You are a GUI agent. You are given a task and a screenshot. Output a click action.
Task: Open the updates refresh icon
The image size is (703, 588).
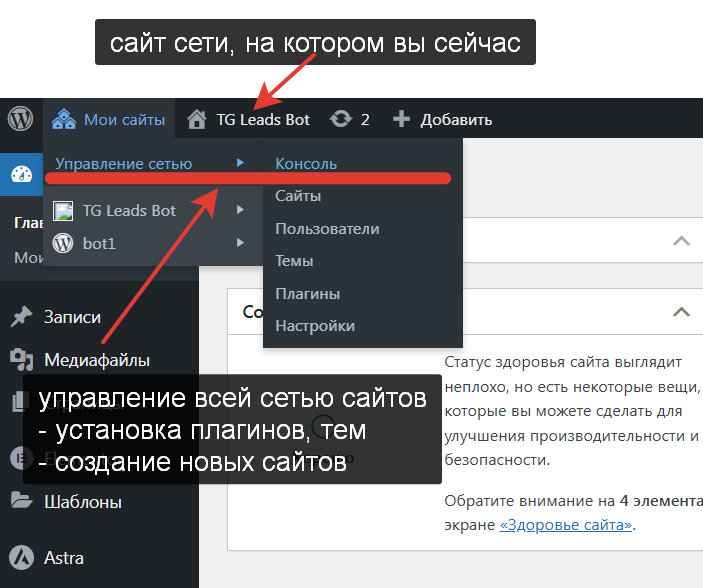point(341,119)
